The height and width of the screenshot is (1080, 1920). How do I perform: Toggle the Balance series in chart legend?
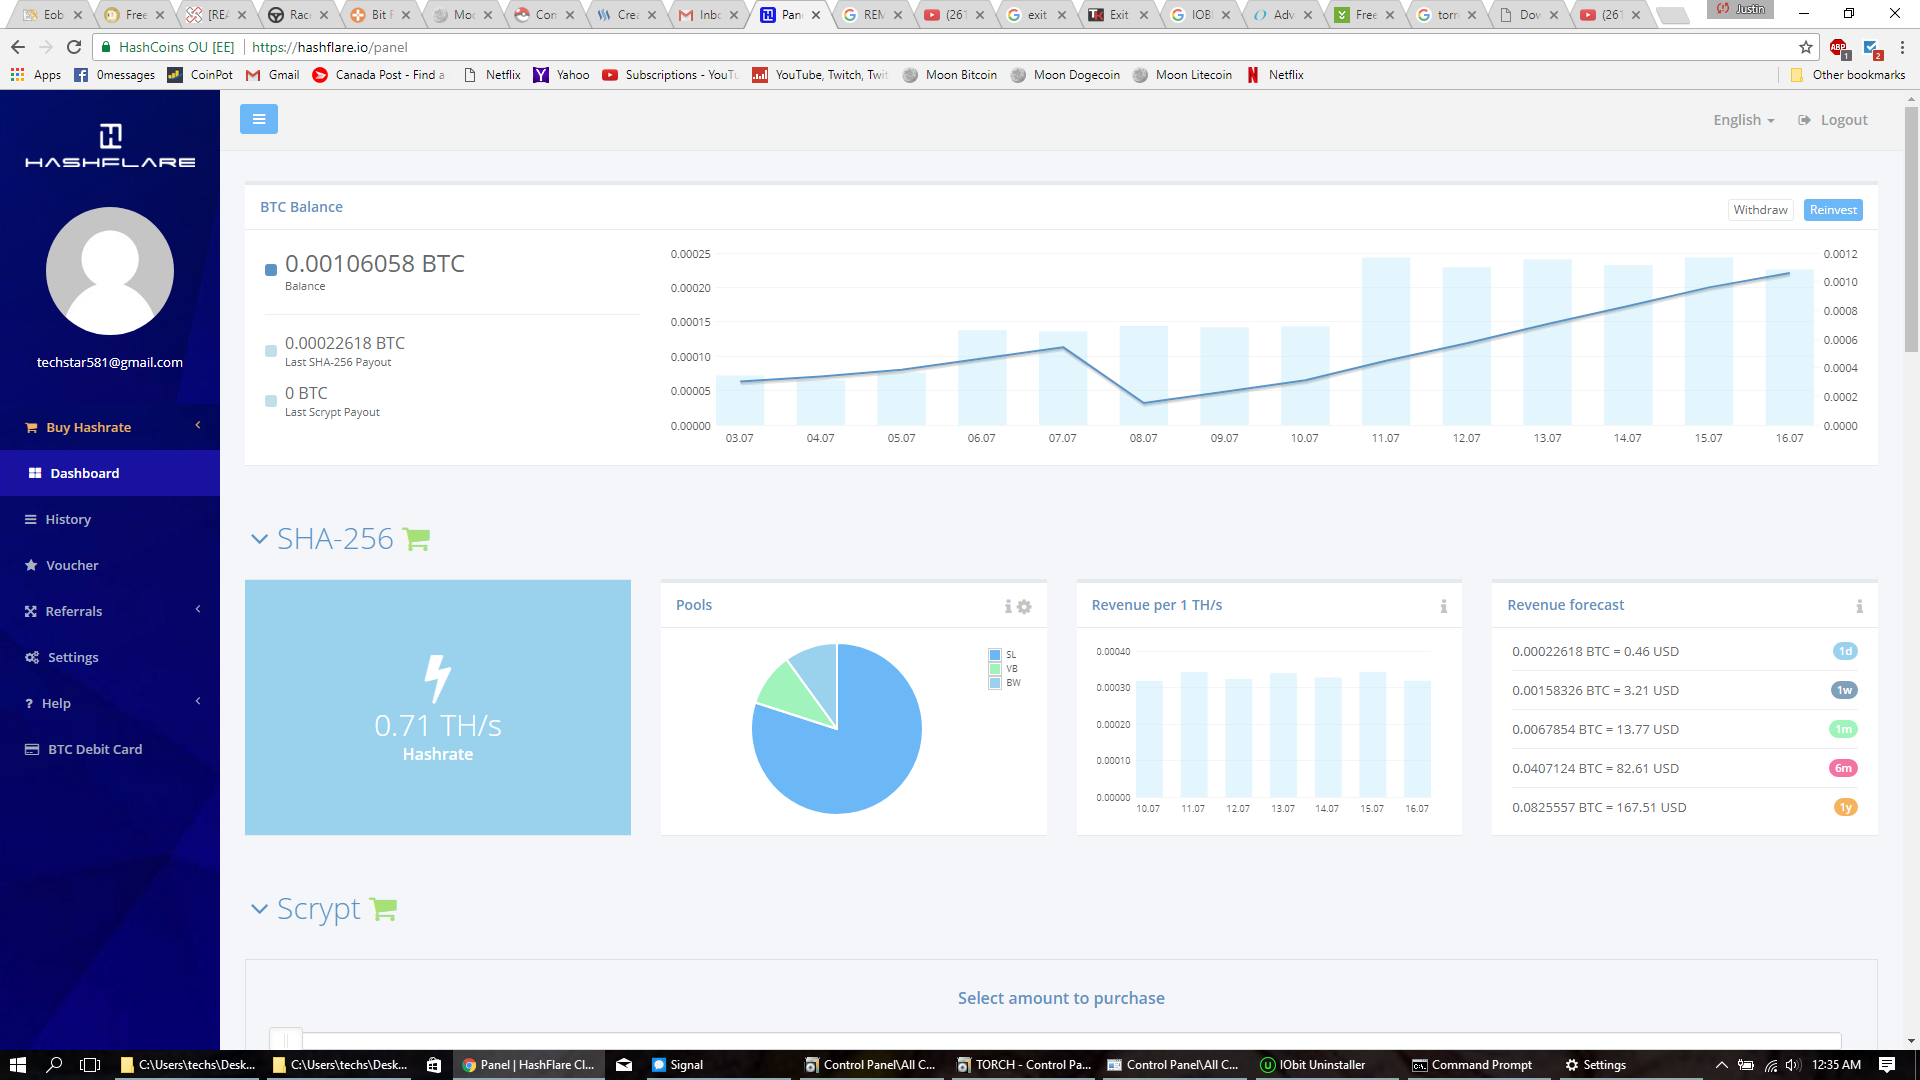[x=271, y=270]
